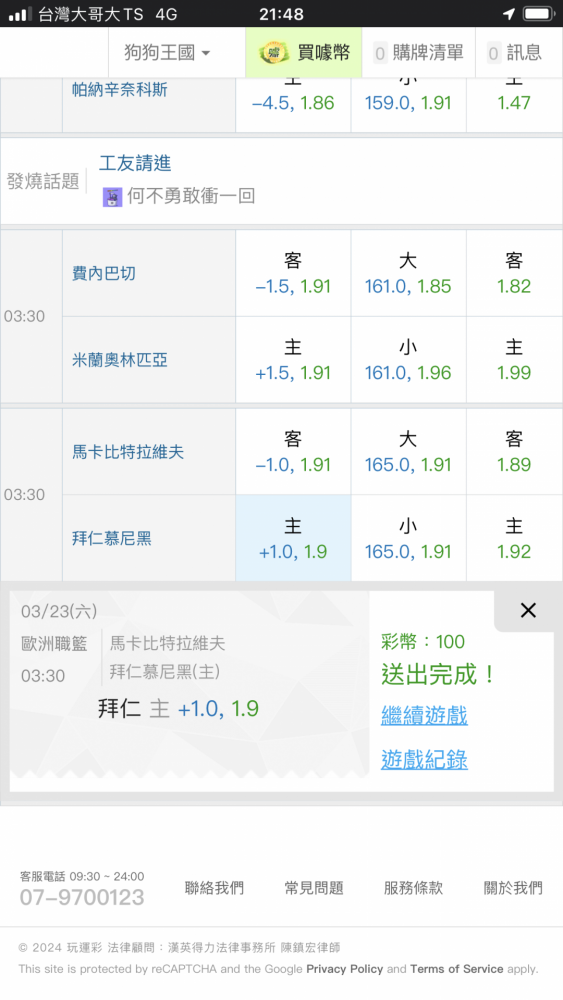The height and width of the screenshot is (1000, 563).
Task: Open the 遊戲紀錄 link
Action: 424,760
